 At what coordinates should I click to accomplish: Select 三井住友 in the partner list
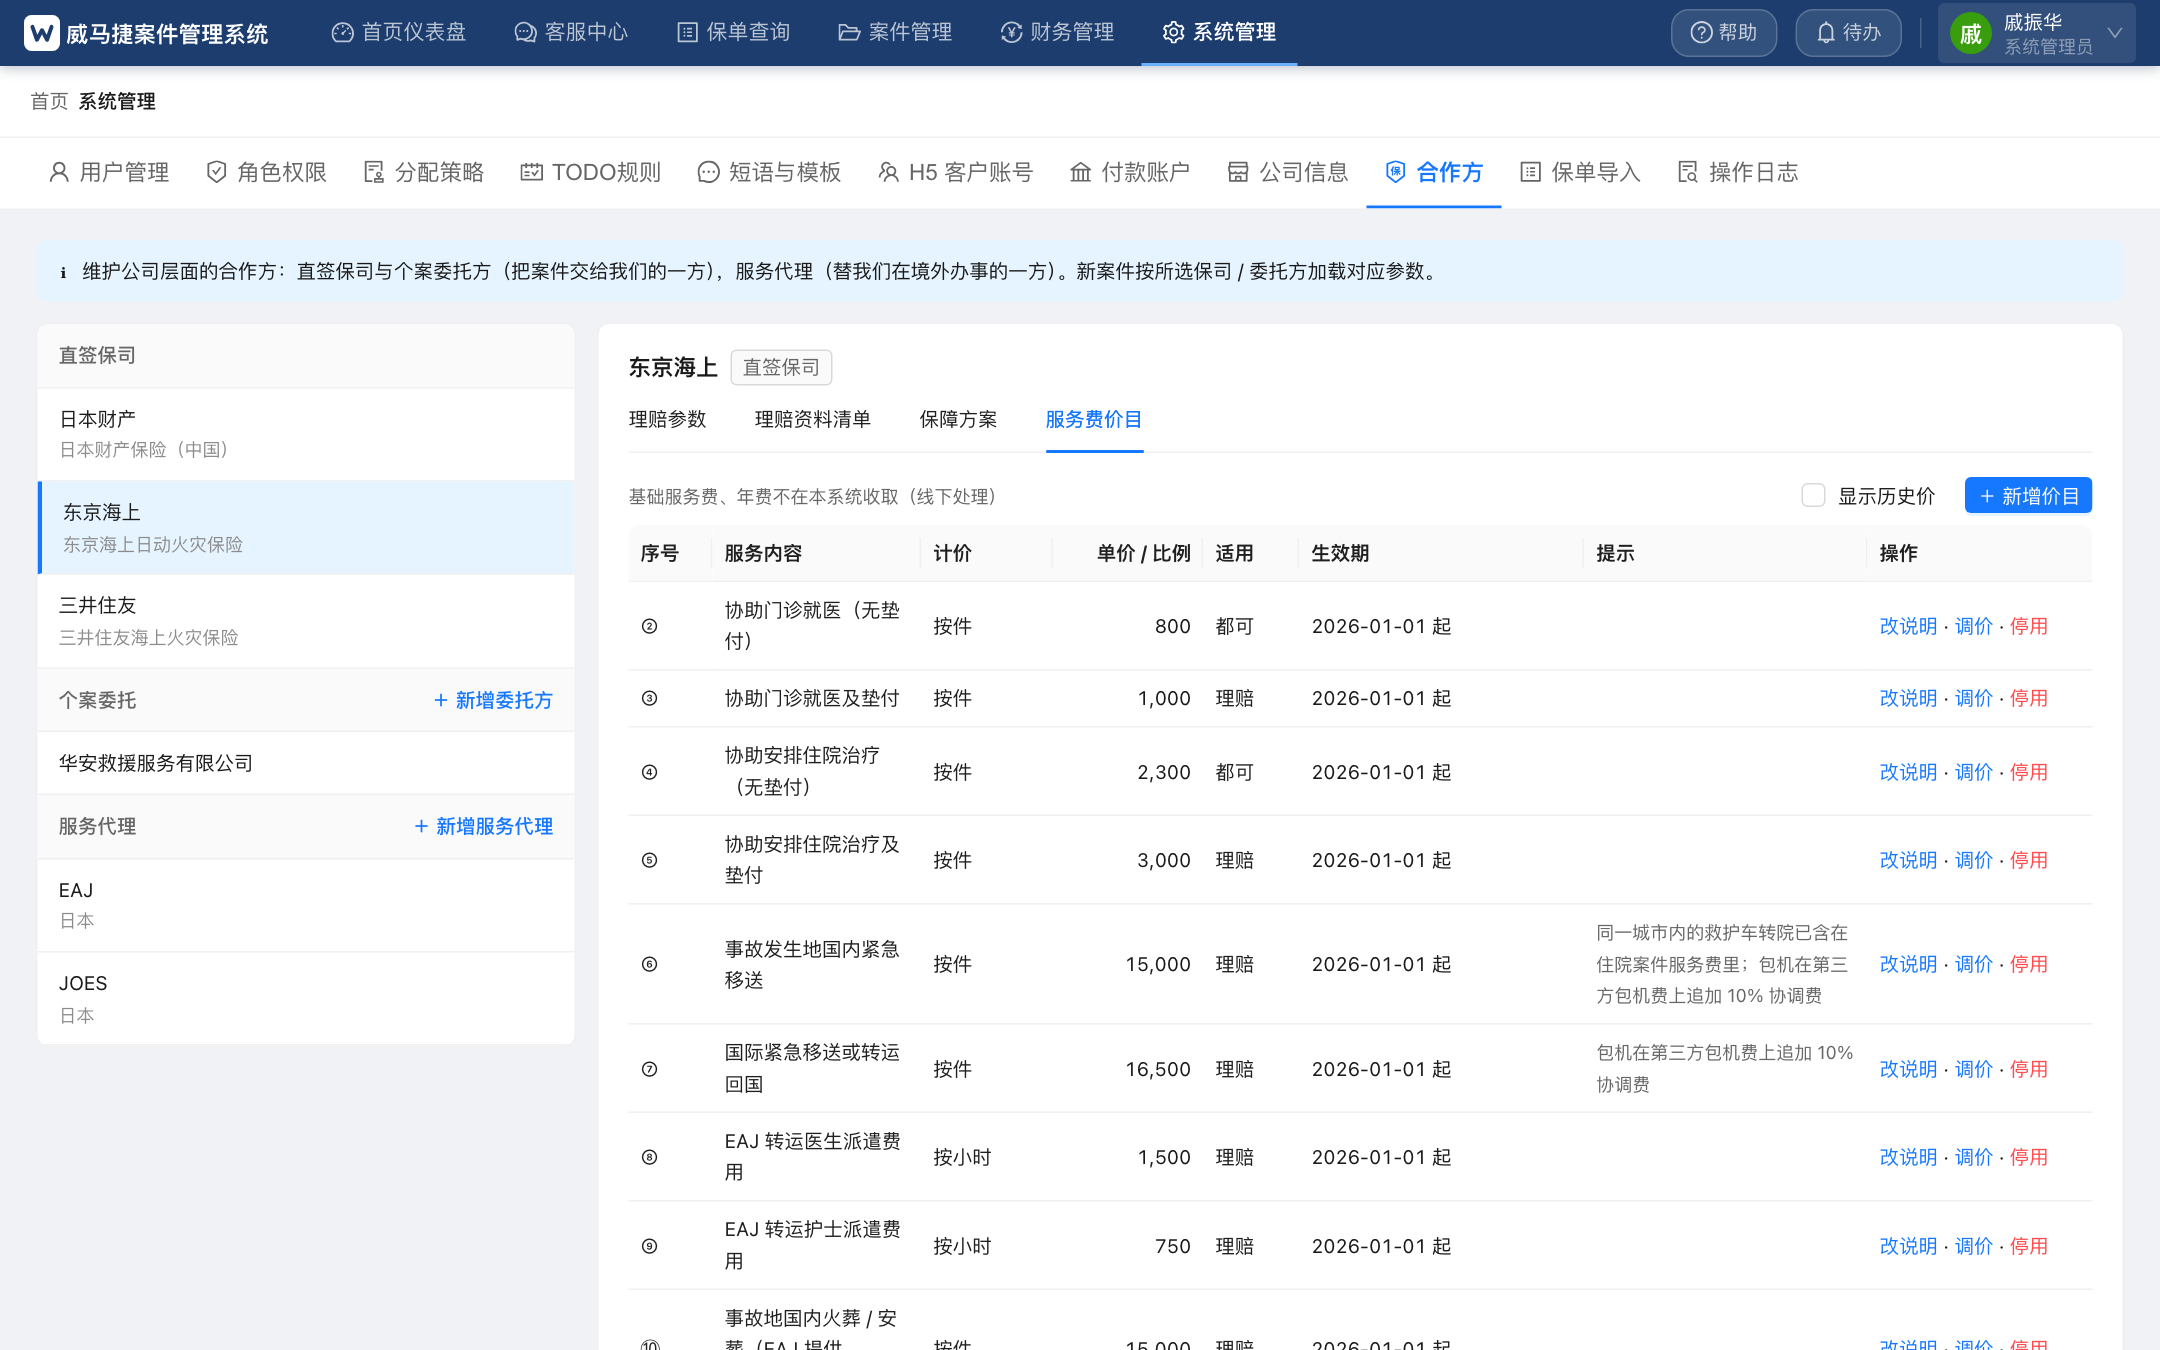coord(306,621)
